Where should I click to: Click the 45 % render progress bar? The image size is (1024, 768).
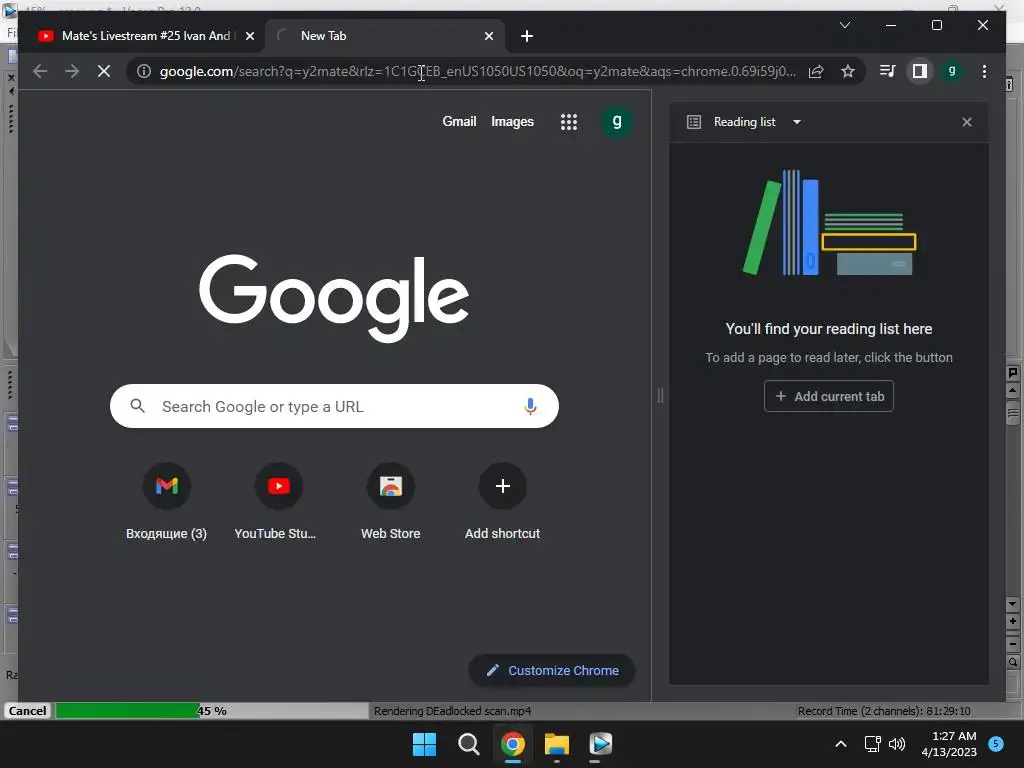(212, 711)
